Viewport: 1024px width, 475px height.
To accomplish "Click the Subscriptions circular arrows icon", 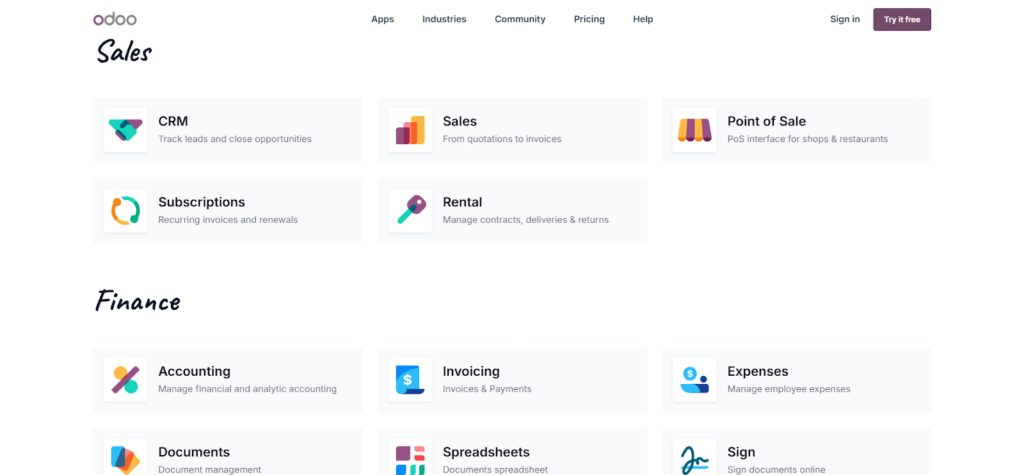I will [x=125, y=210].
